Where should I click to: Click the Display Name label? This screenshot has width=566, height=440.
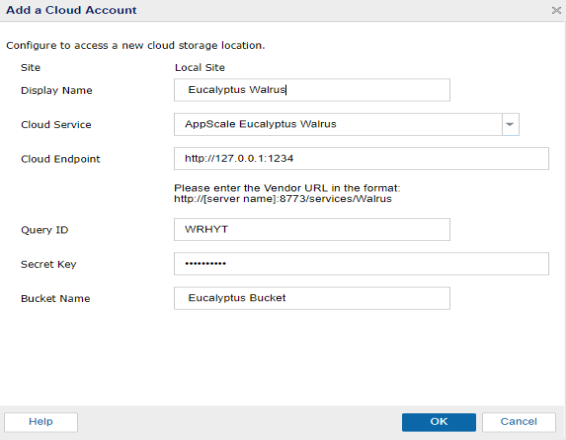tap(56, 91)
